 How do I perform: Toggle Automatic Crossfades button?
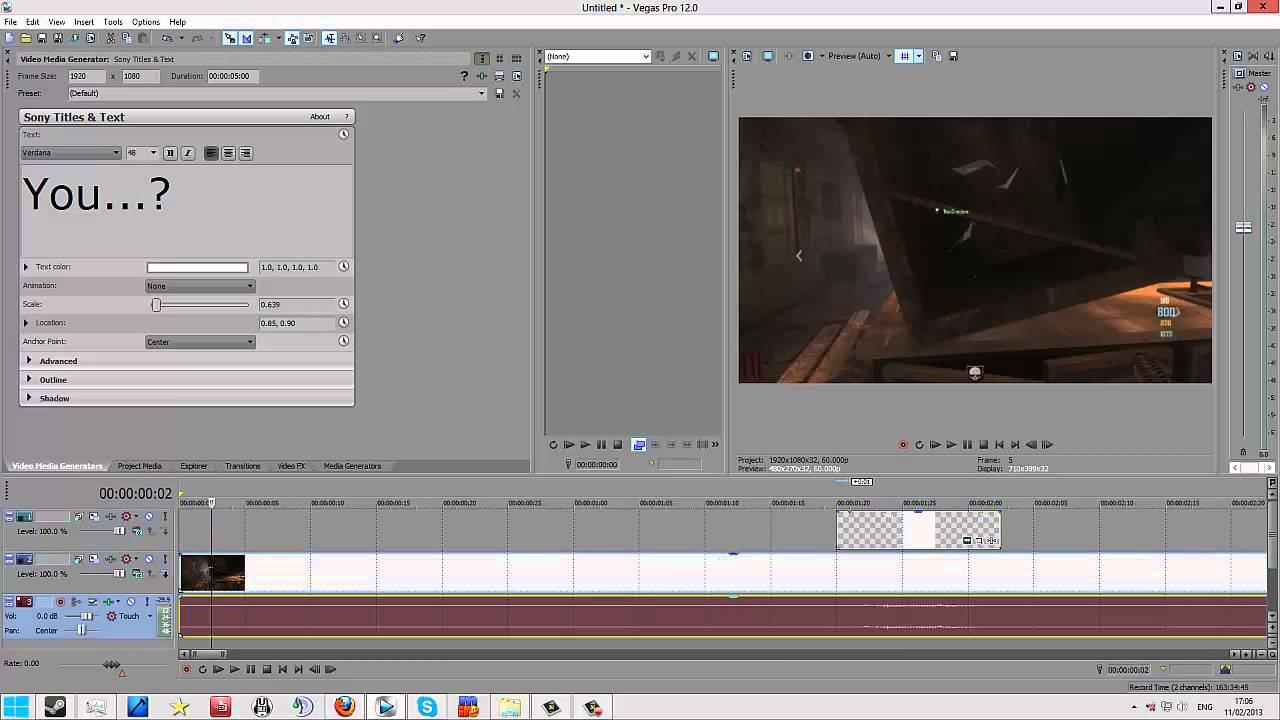click(x=246, y=38)
